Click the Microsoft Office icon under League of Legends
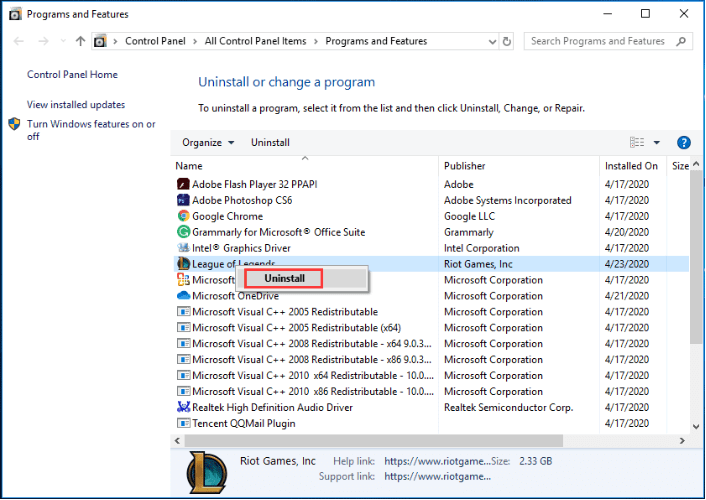Viewport: 706px width, 500px height. pos(183,280)
